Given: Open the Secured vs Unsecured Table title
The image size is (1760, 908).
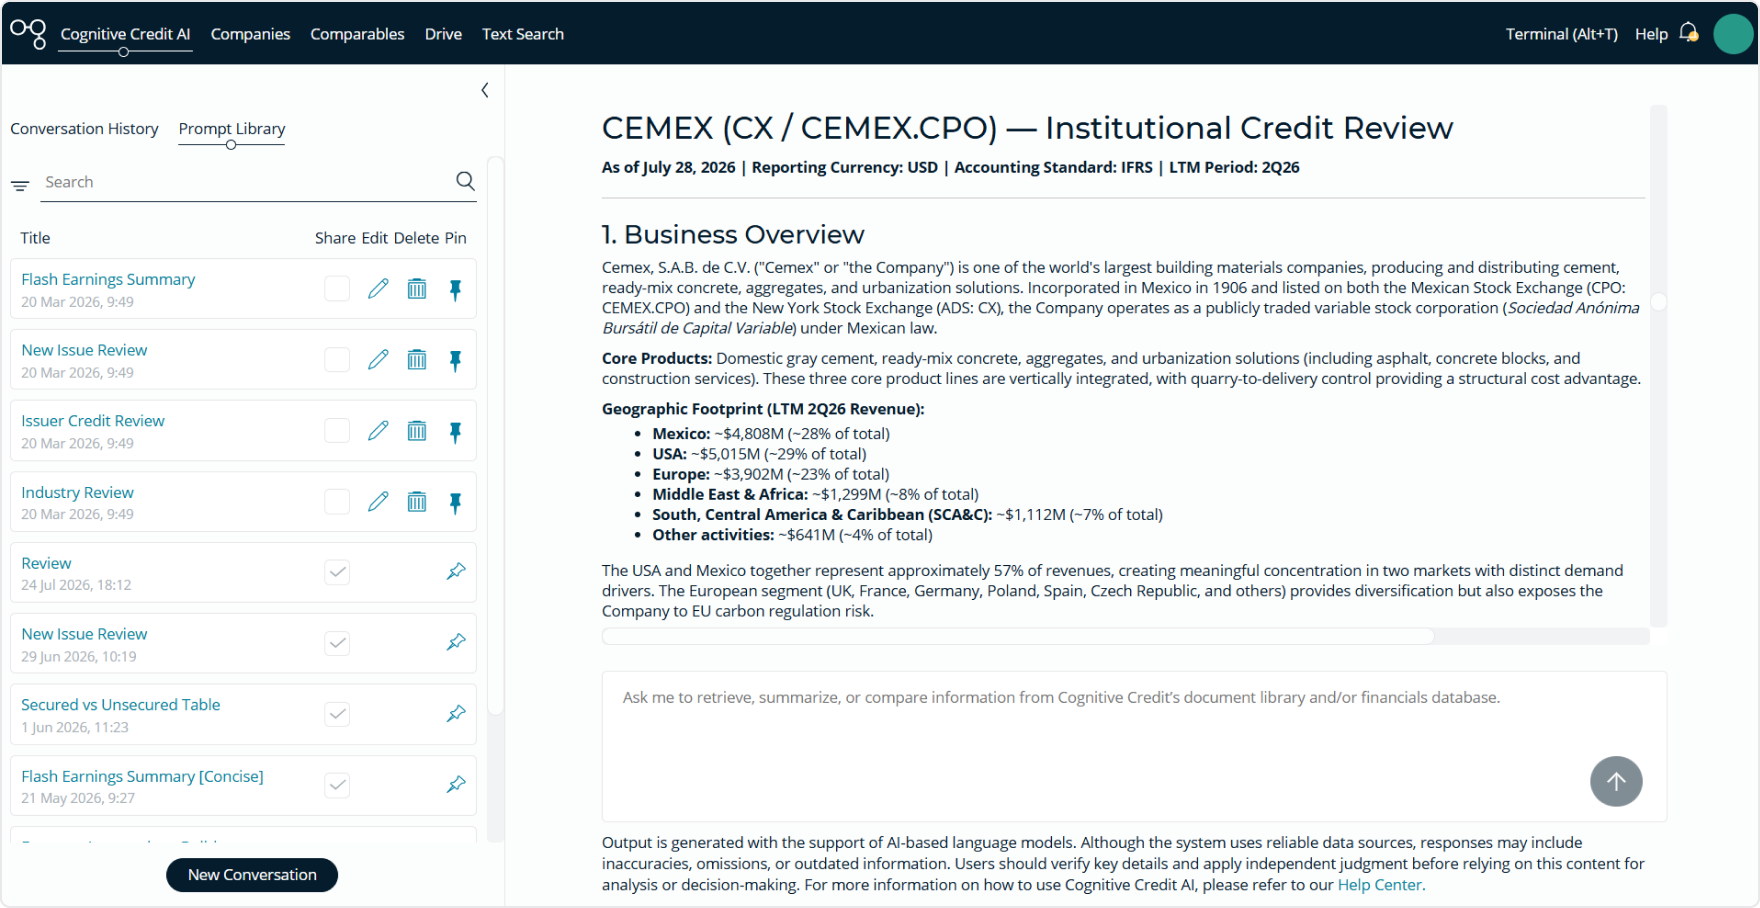Looking at the screenshot, I should (x=120, y=705).
